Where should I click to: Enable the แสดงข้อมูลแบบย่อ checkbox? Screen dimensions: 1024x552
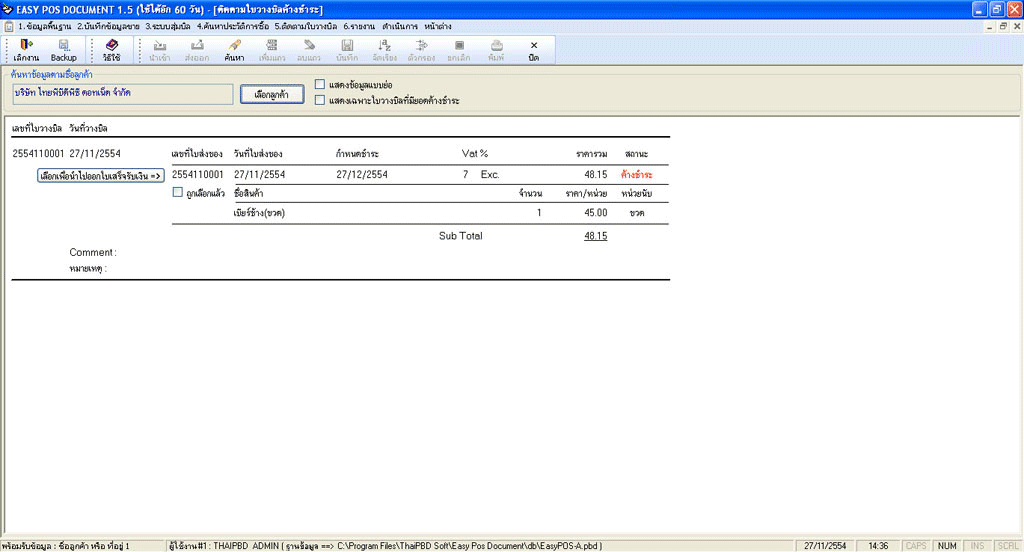[x=320, y=84]
